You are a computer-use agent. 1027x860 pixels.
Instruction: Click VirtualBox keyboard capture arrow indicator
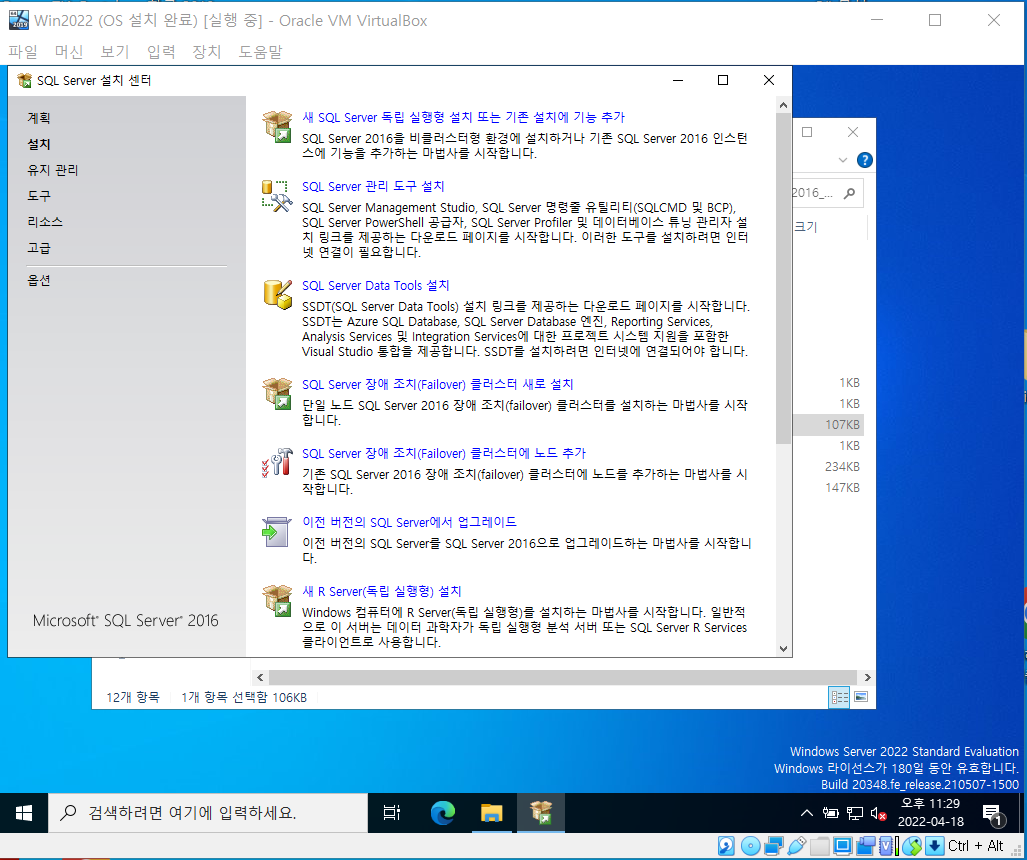pyautogui.click(x=935, y=846)
